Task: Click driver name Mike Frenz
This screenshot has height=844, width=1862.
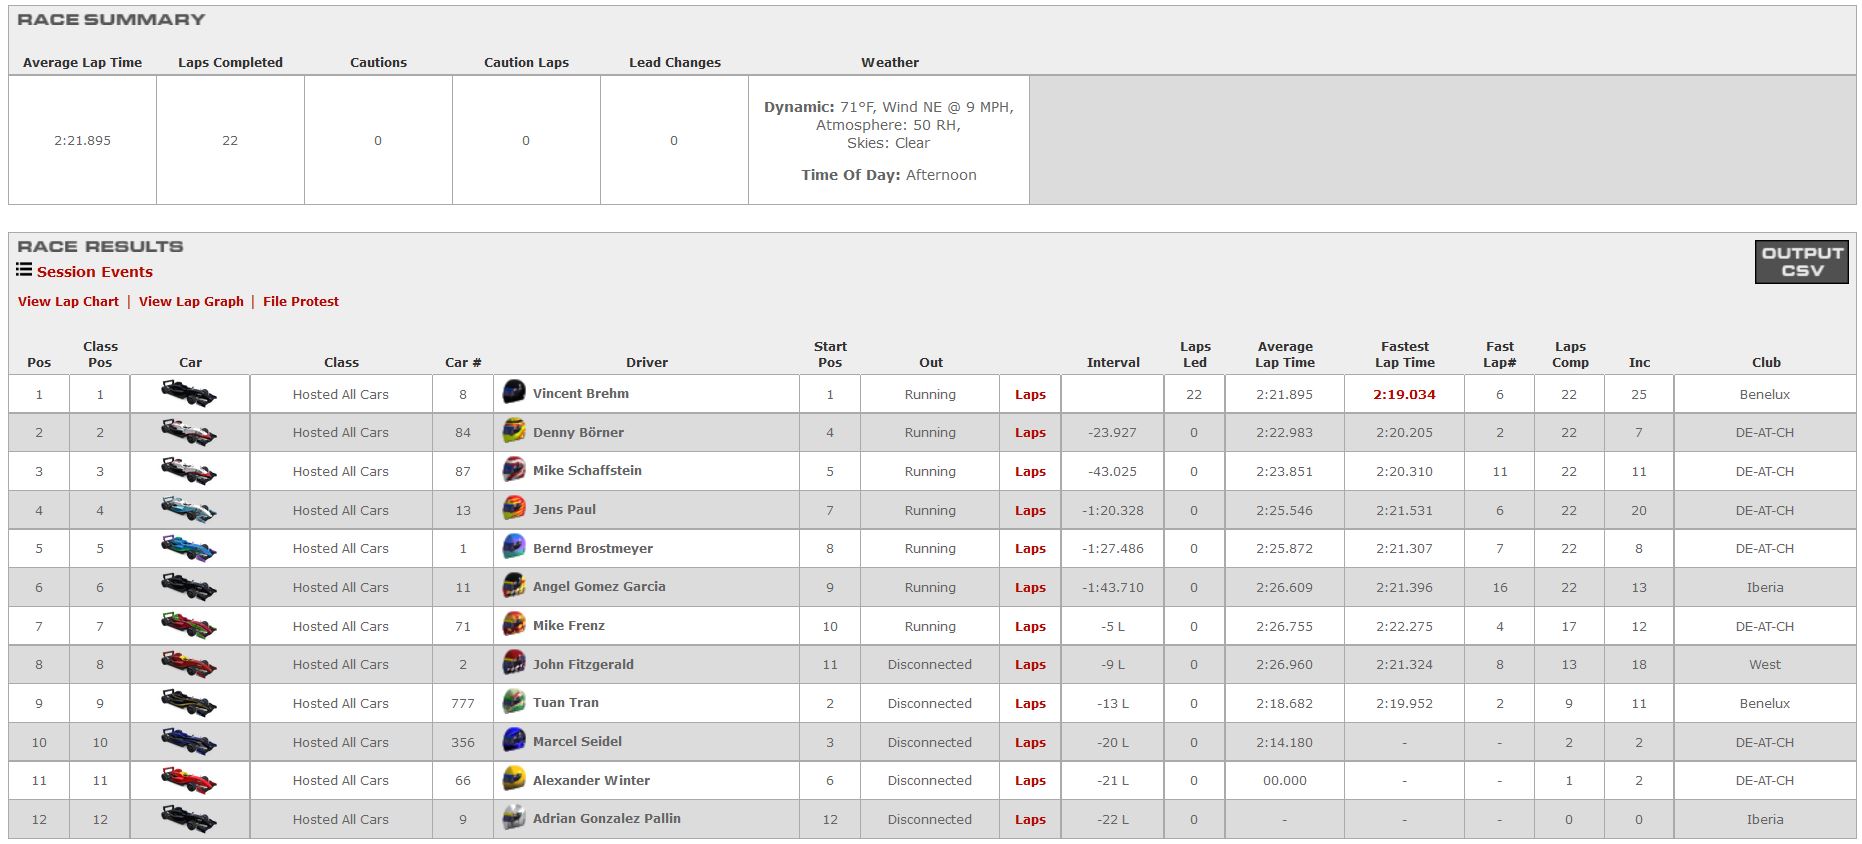Action: tap(569, 626)
